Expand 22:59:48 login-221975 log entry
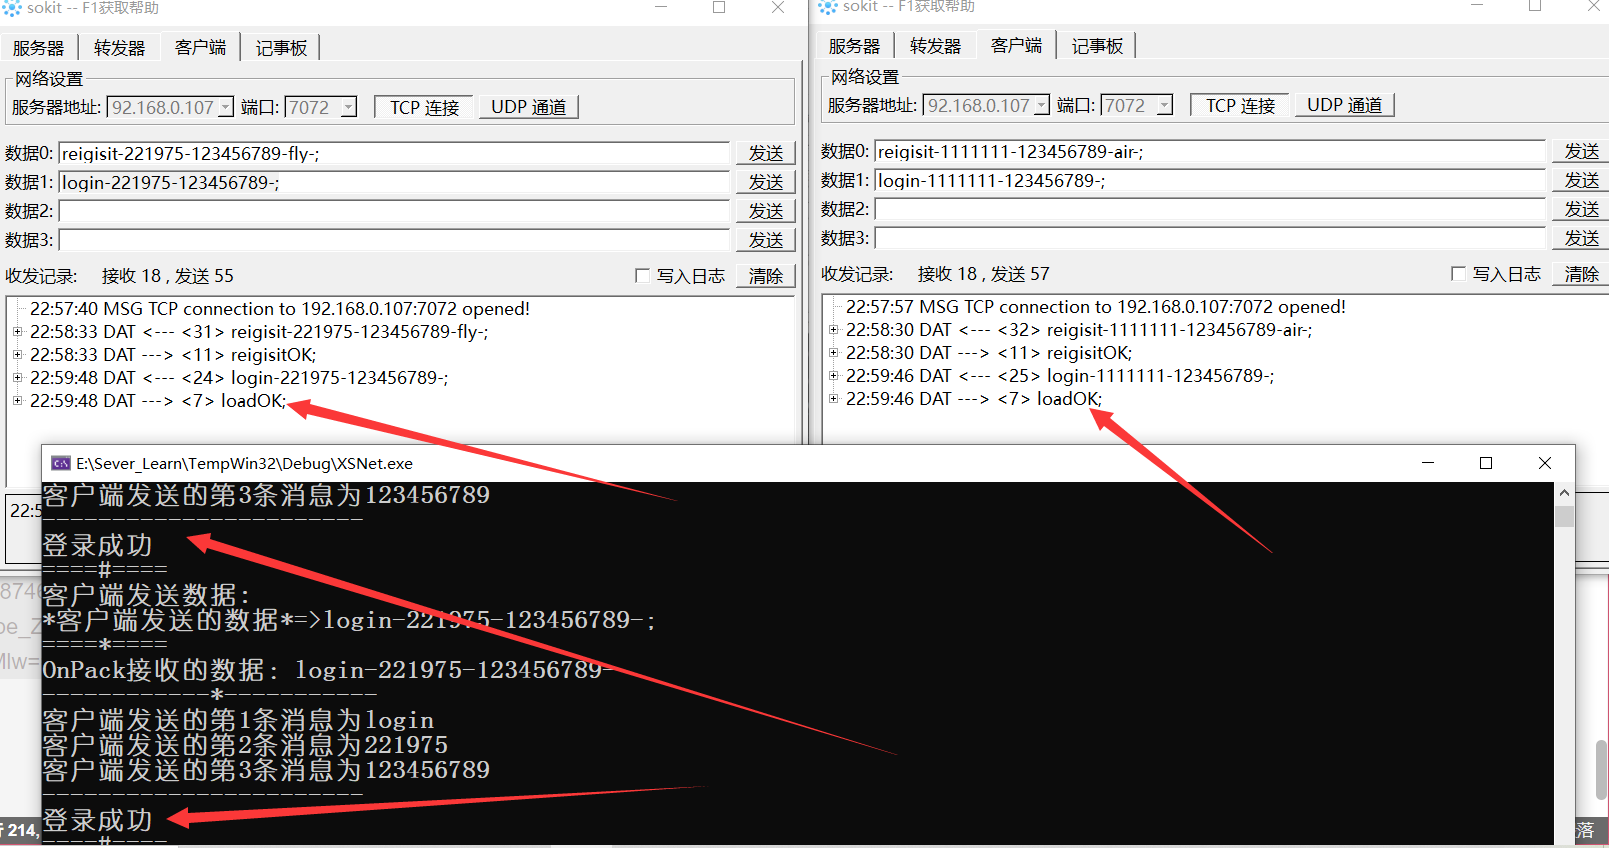The width and height of the screenshot is (1609, 848). click(x=17, y=377)
